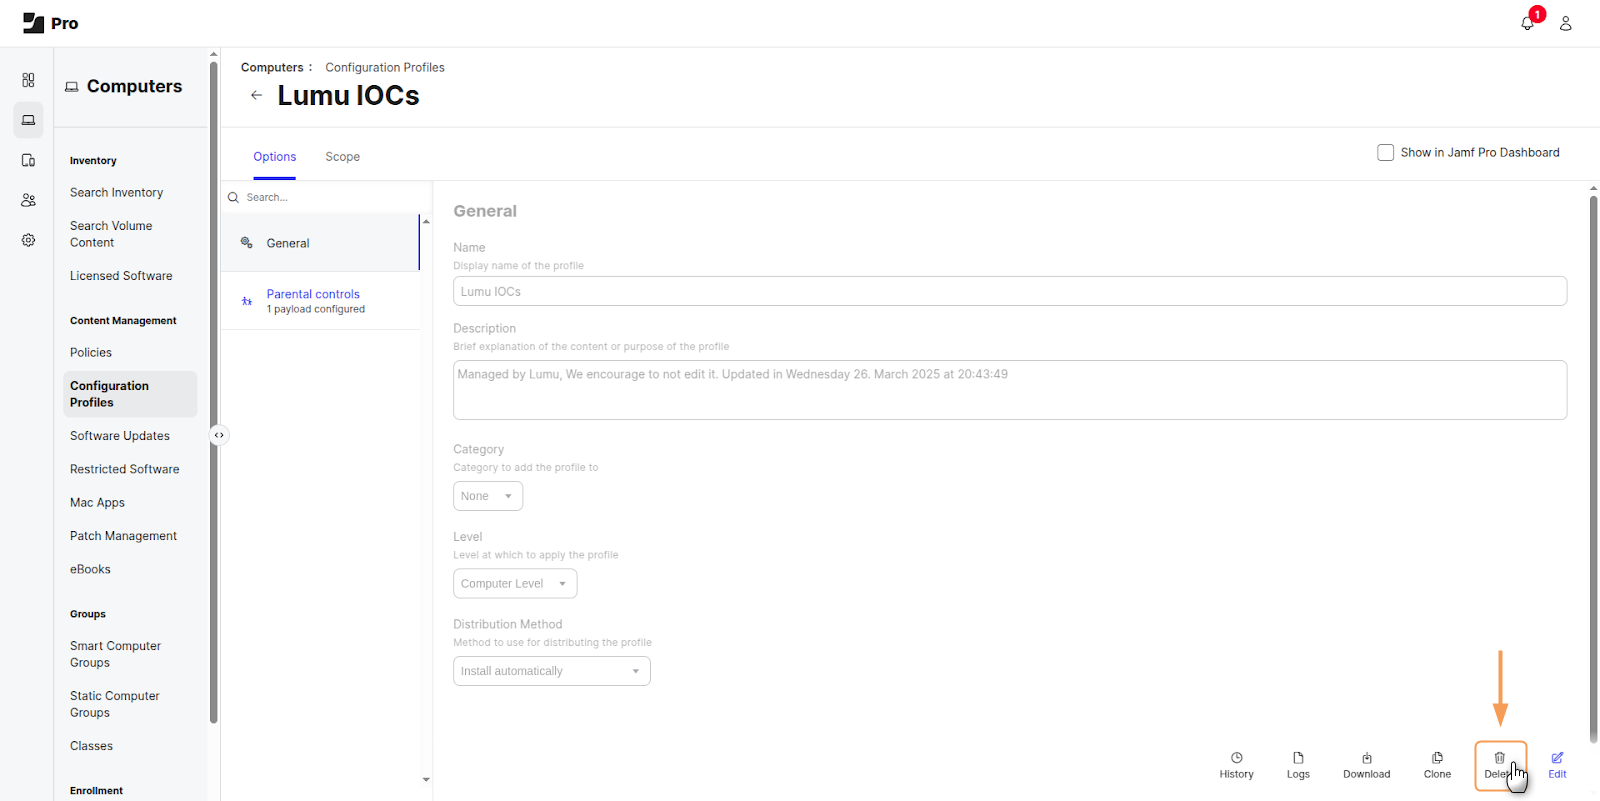This screenshot has height=801, width=1600.
Task: Open the Dashboard grid icon in left rail
Action: coord(28,80)
